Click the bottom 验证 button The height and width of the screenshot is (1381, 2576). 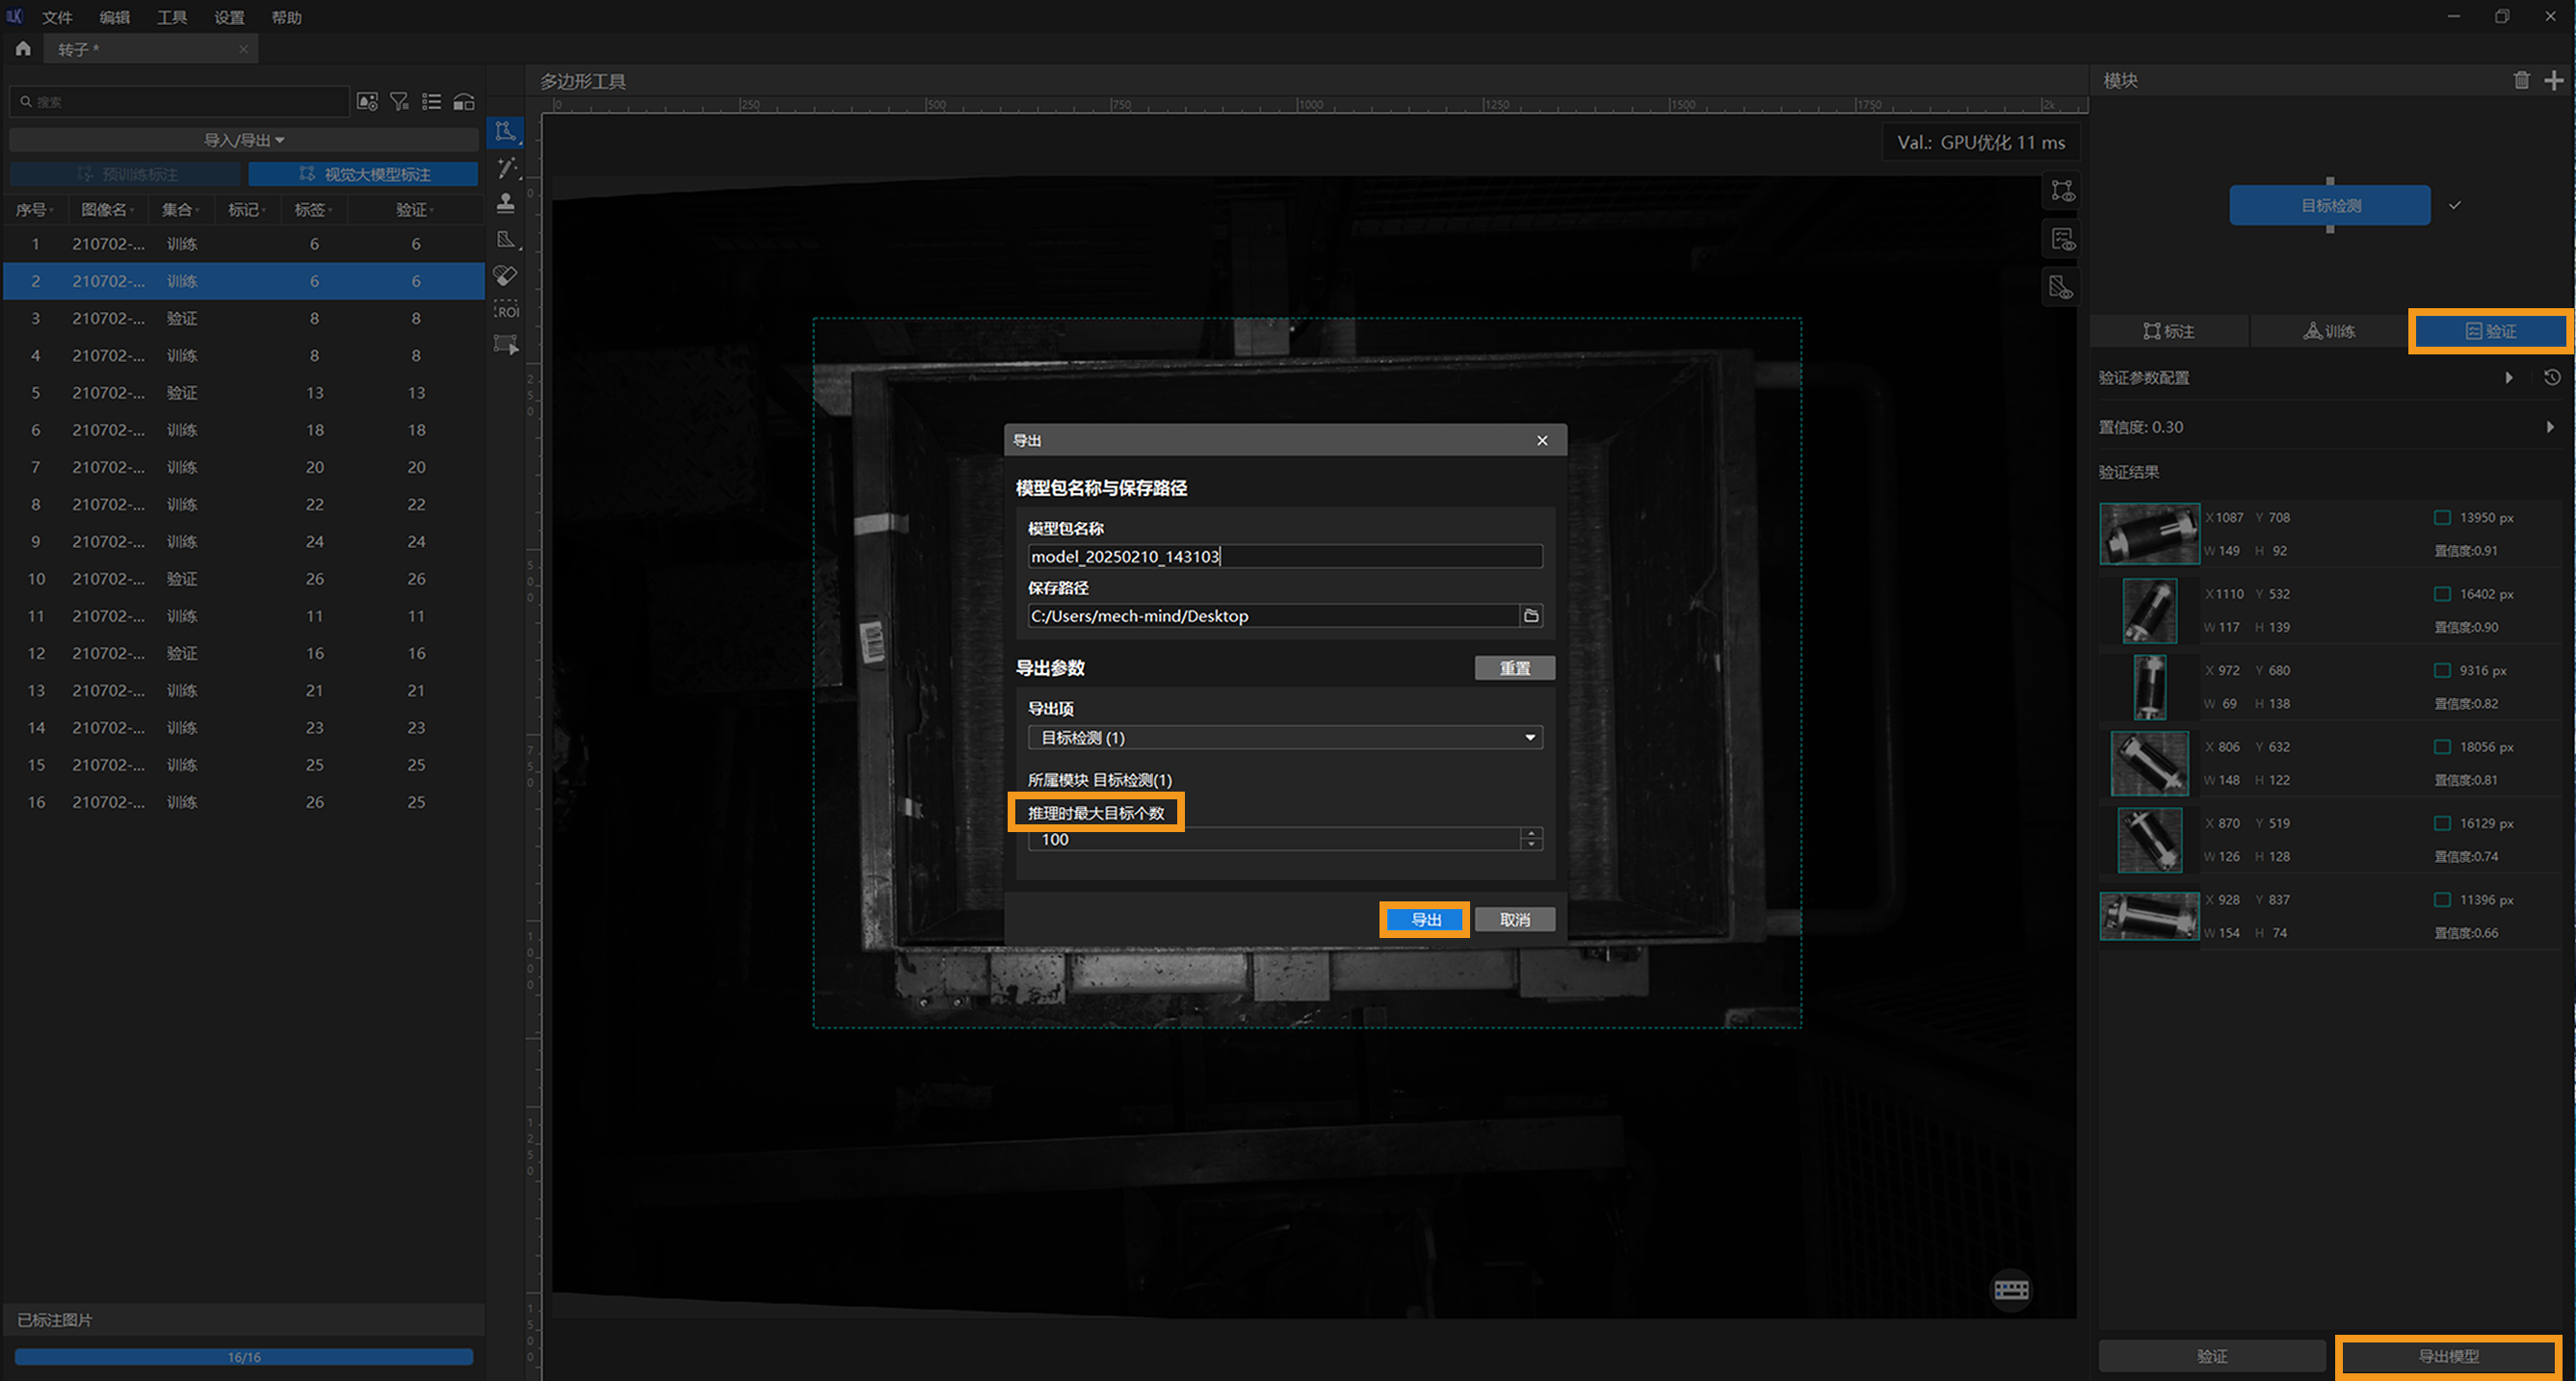(2211, 1356)
